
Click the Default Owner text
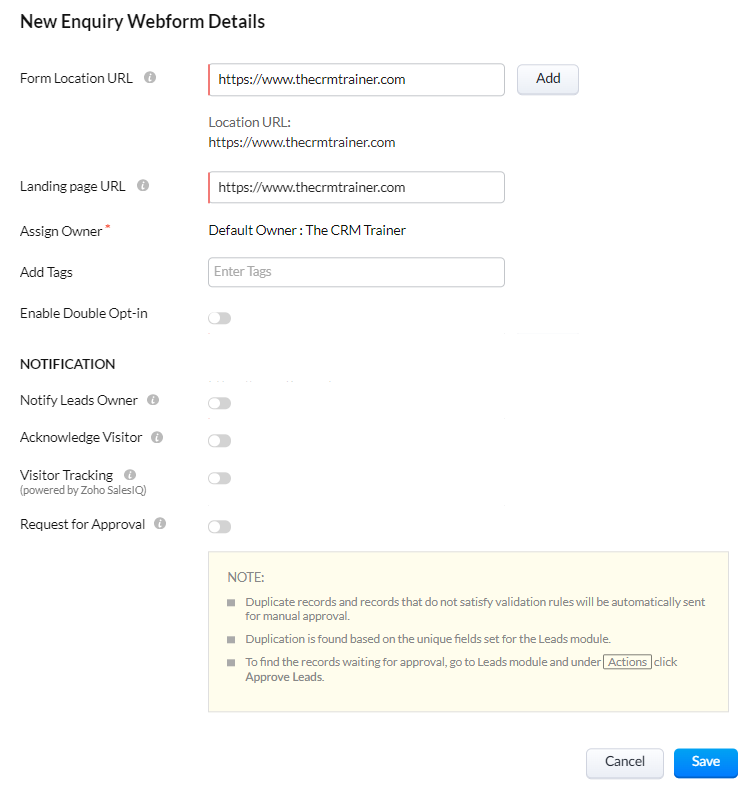point(307,231)
